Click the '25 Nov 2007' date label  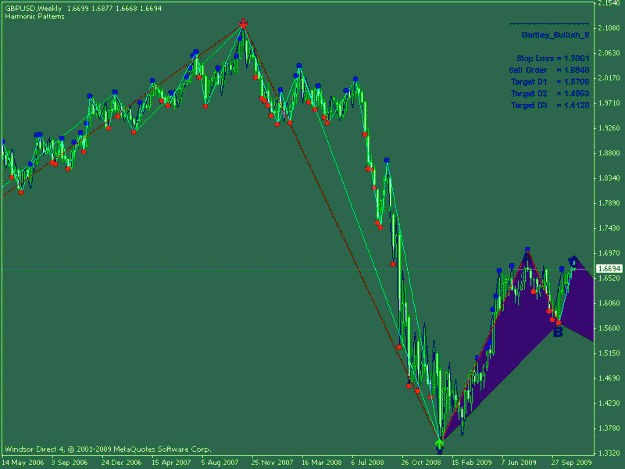(272, 463)
